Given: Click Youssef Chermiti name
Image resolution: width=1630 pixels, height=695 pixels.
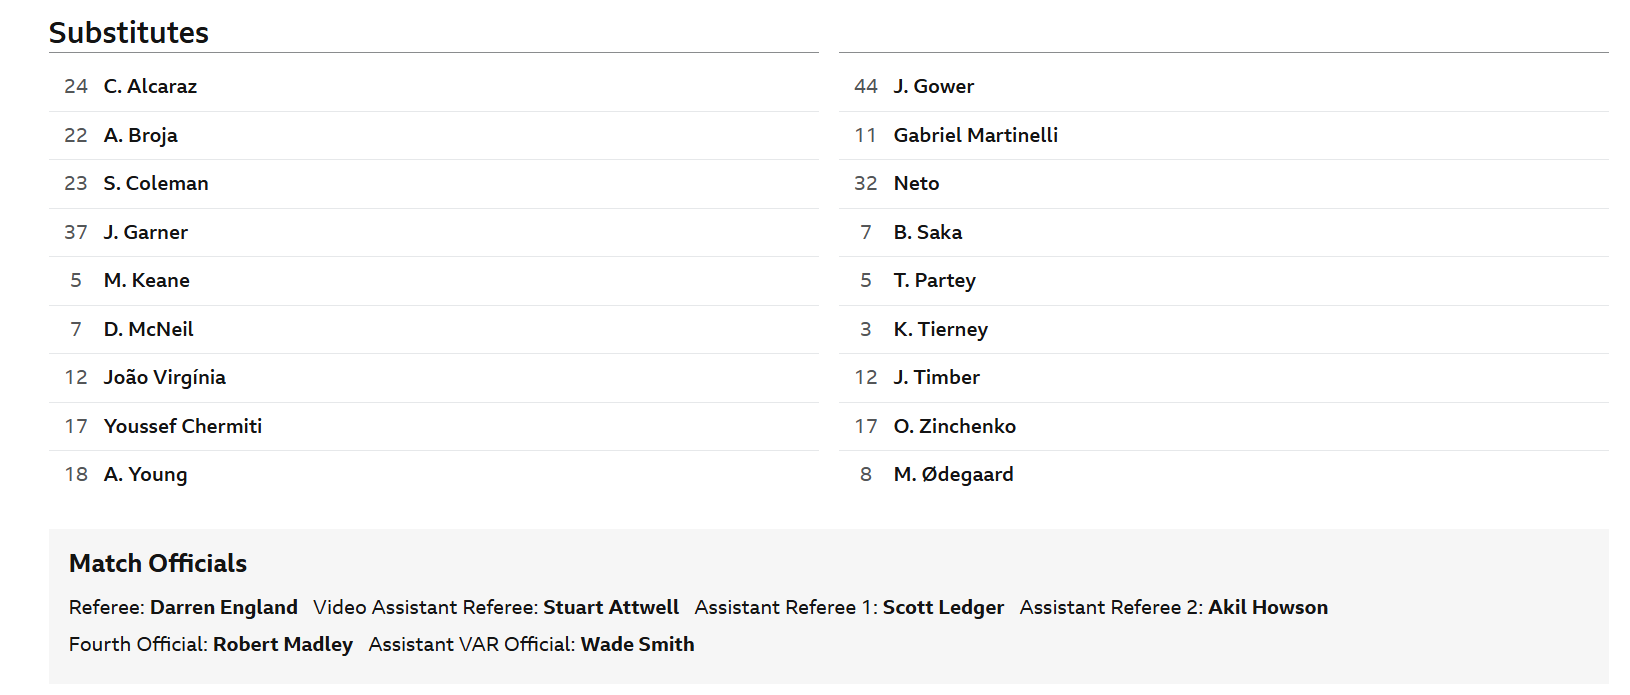Looking at the screenshot, I should [183, 426].
